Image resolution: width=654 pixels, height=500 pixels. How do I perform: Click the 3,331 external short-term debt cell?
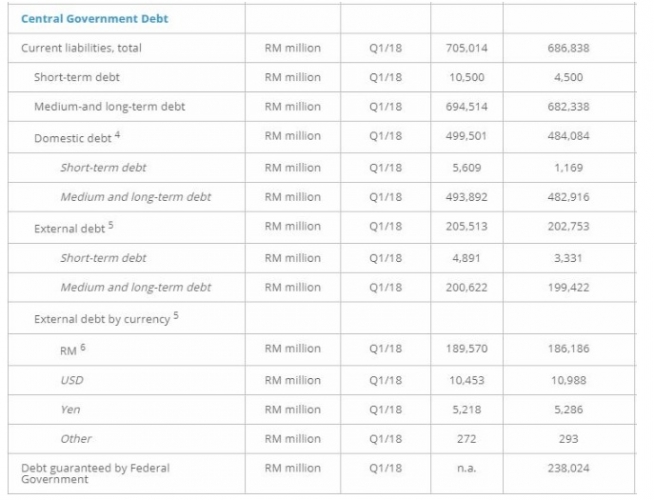click(x=568, y=258)
